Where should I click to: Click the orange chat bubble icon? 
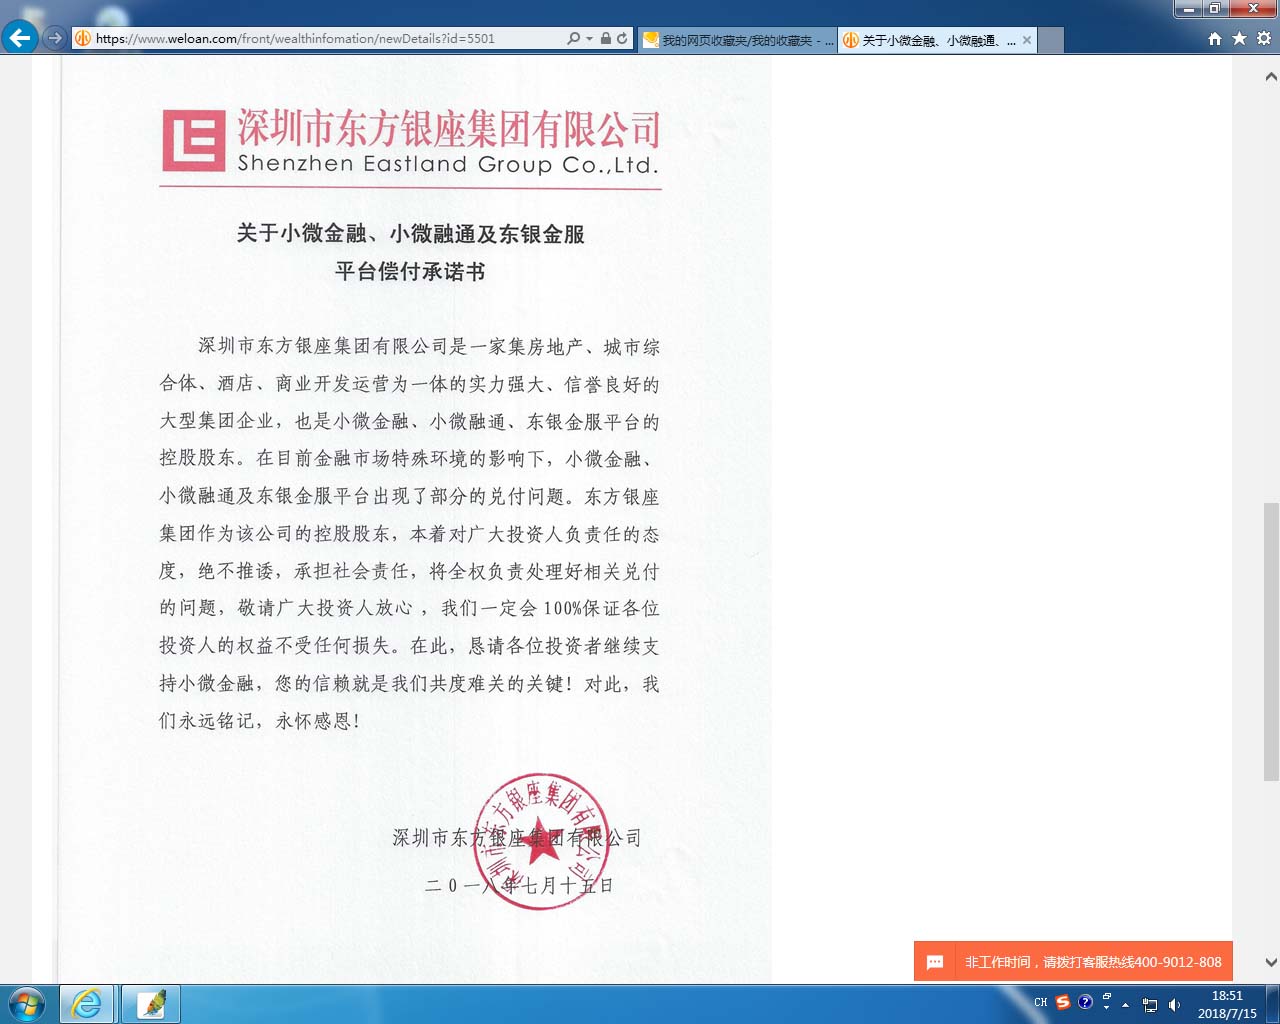point(935,962)
